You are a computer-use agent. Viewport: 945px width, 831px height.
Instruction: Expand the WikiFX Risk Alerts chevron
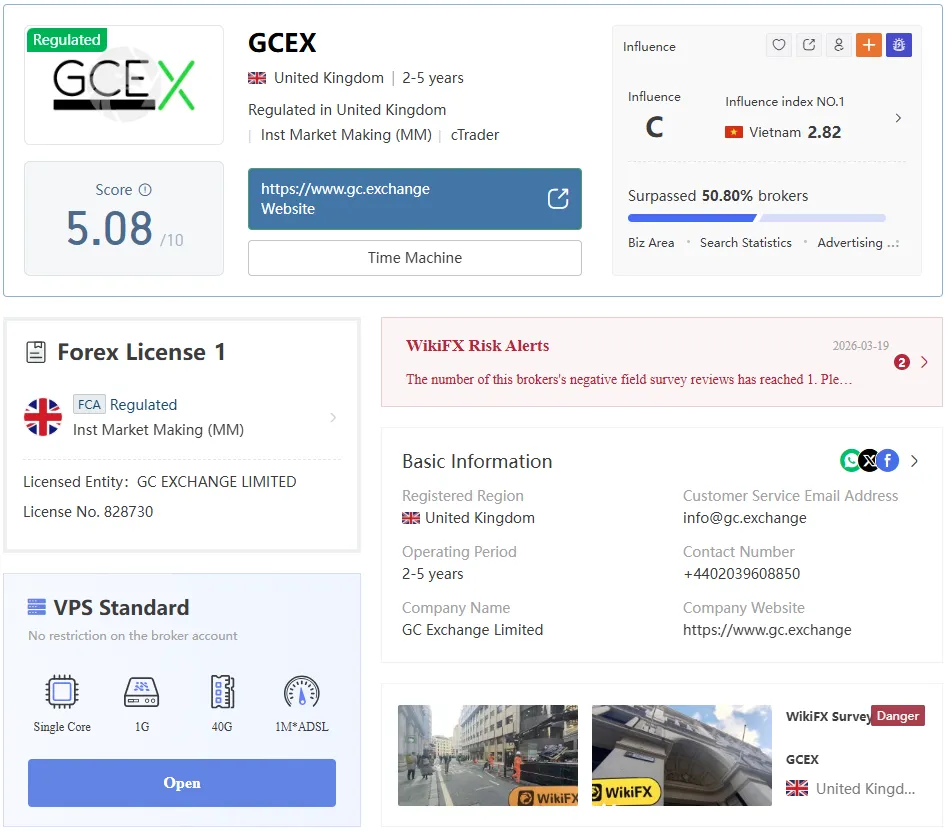[924, 362]
